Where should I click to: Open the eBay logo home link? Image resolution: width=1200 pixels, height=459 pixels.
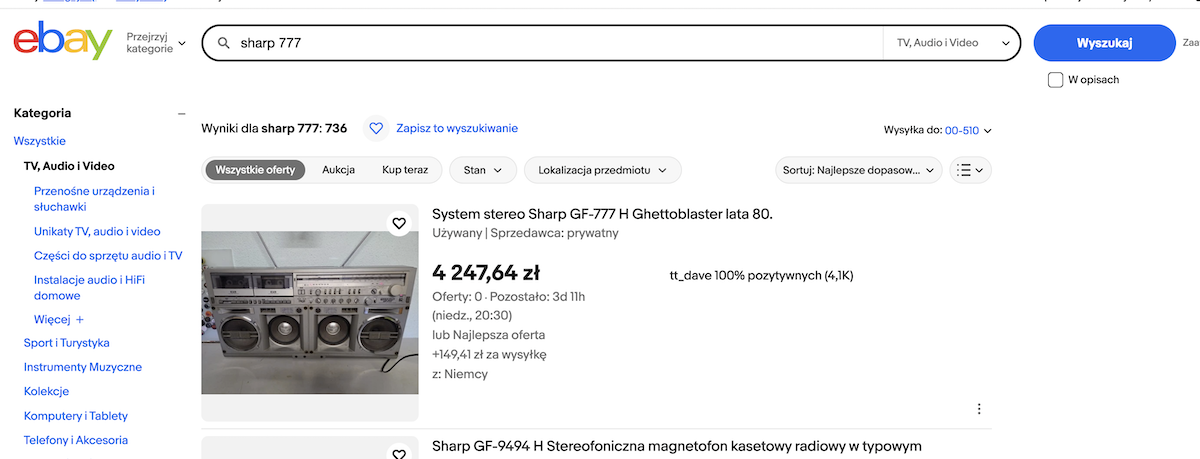[x=63, y=42]
